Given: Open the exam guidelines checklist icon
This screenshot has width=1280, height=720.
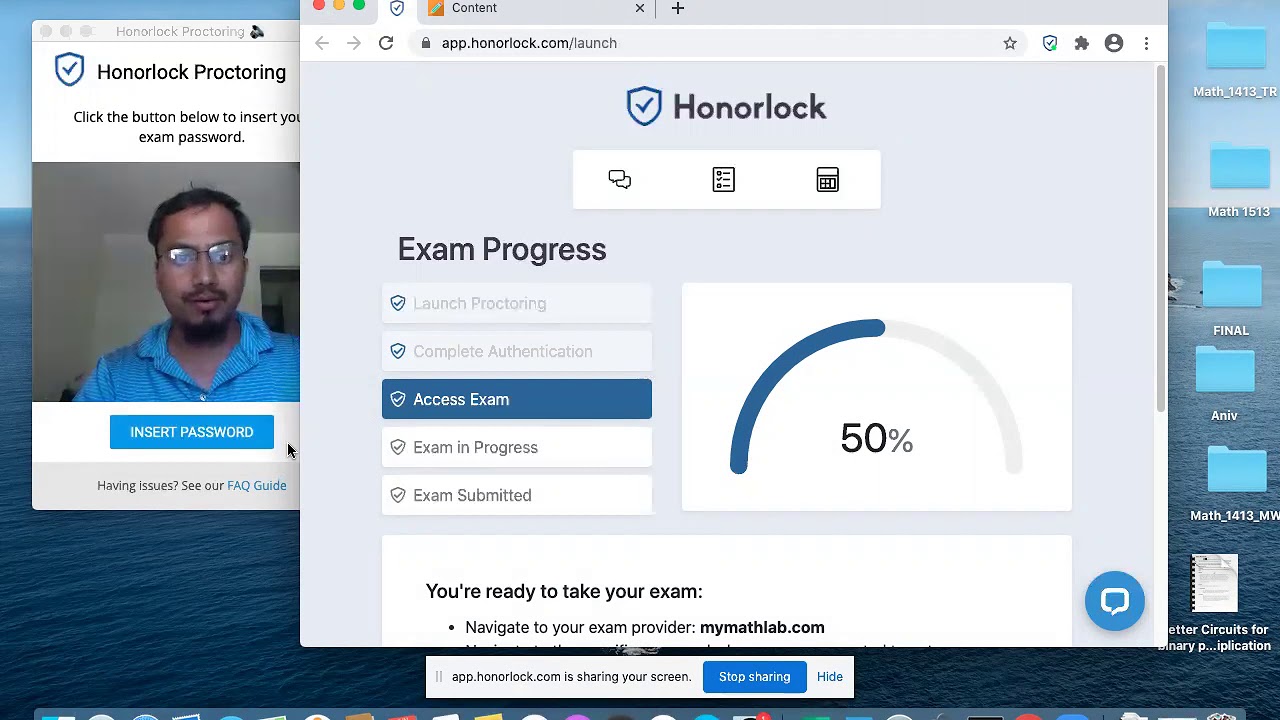Looking at the screenshot, I should coord(724,179).
